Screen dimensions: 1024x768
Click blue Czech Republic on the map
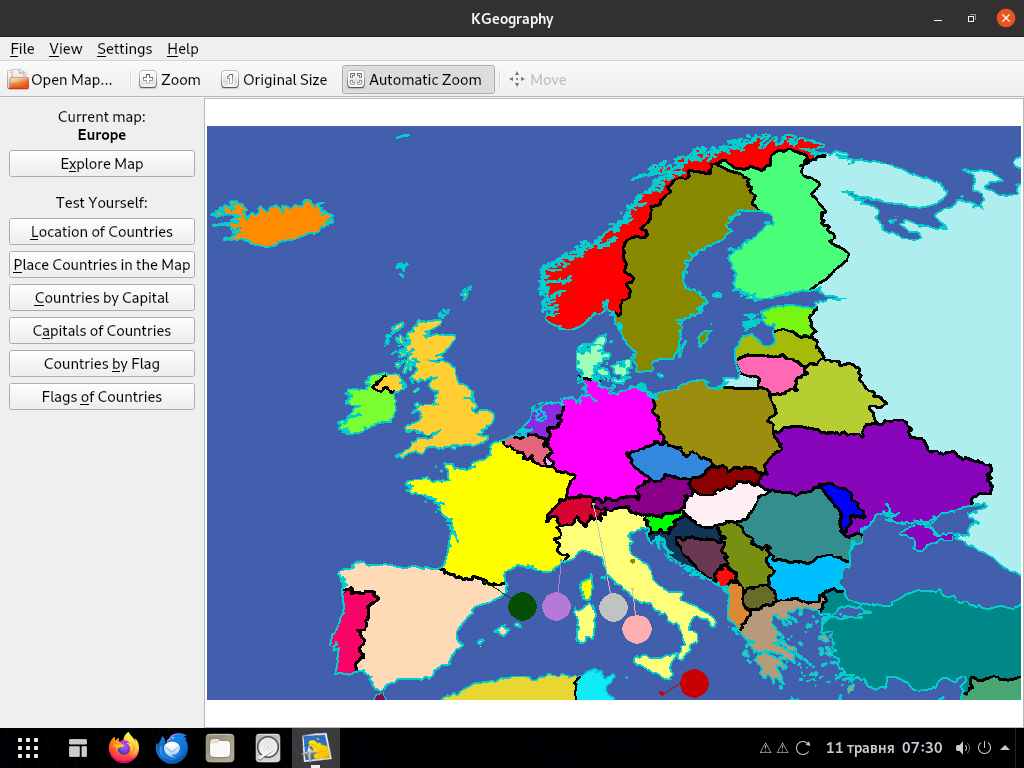click(669, 460)
